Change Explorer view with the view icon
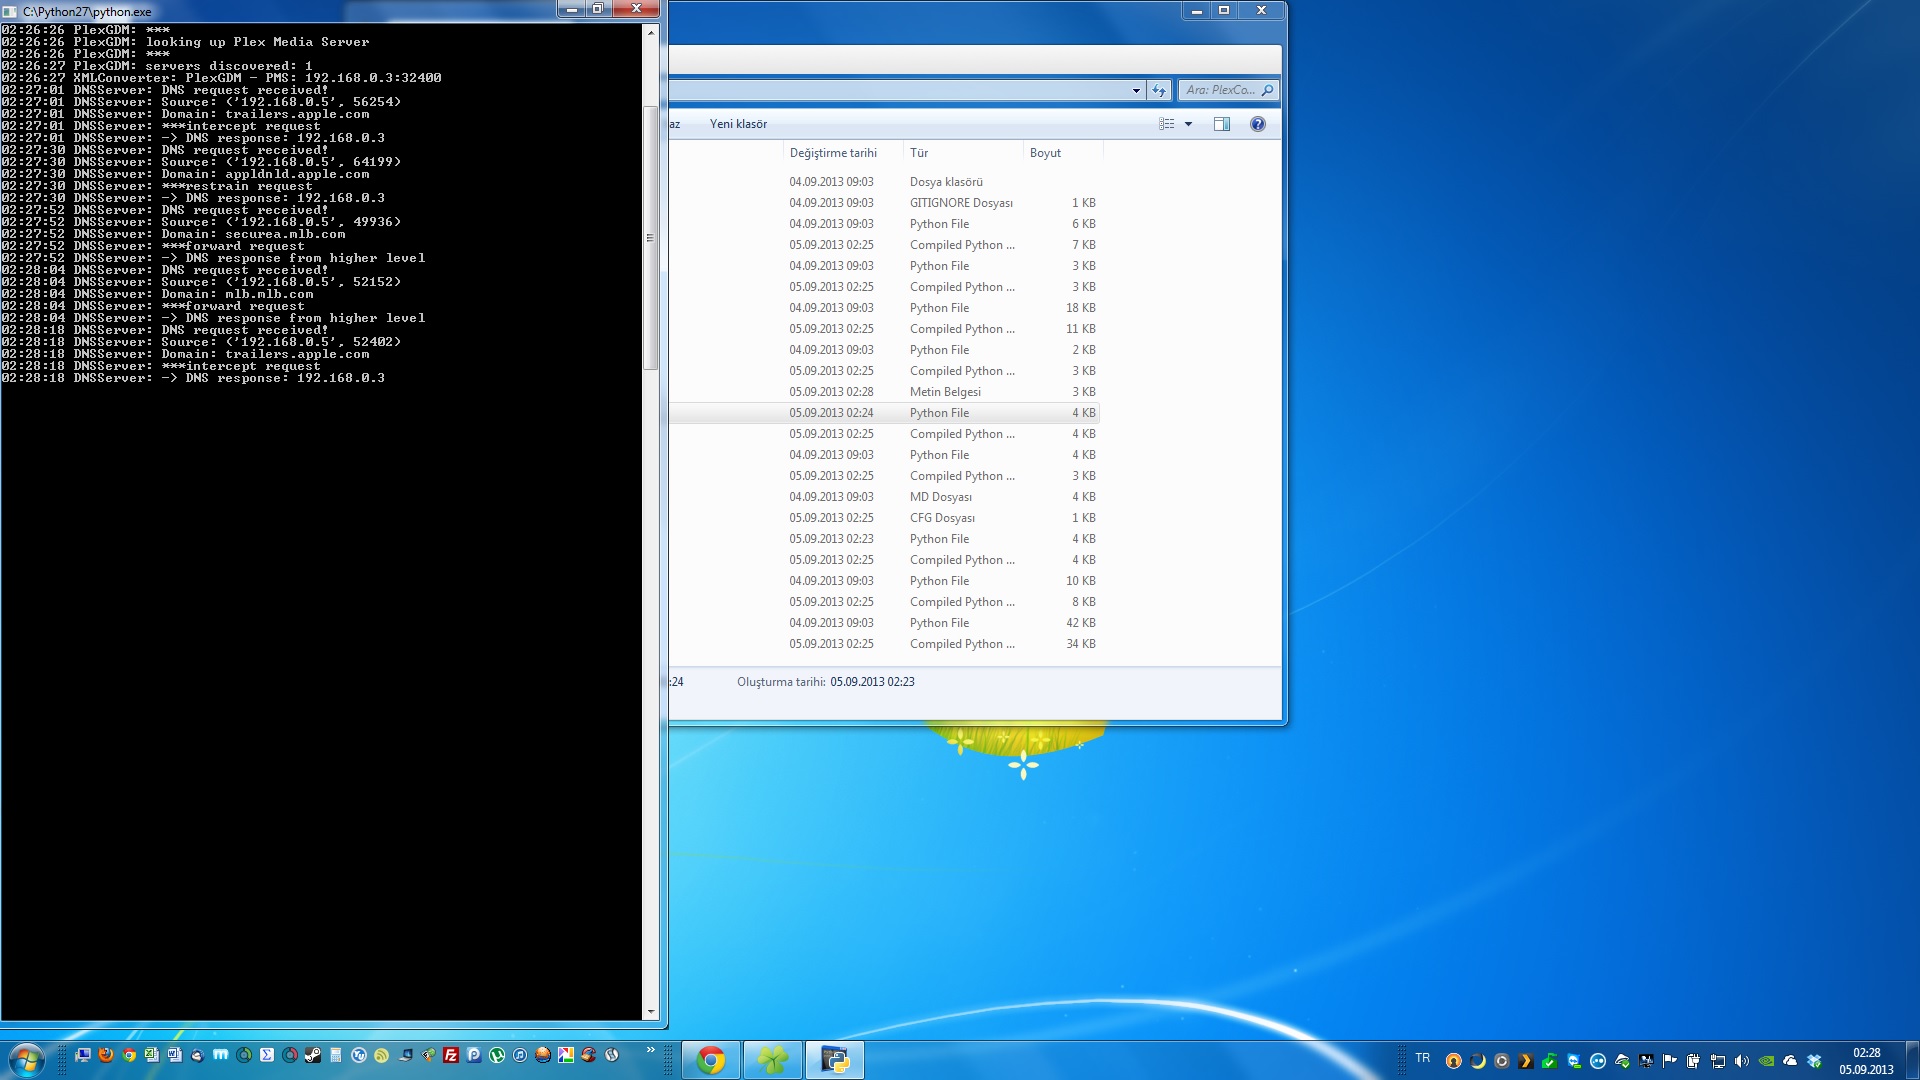Image resolution: width=1920 pixels, height=1080 pixels. coord(1167,124)
